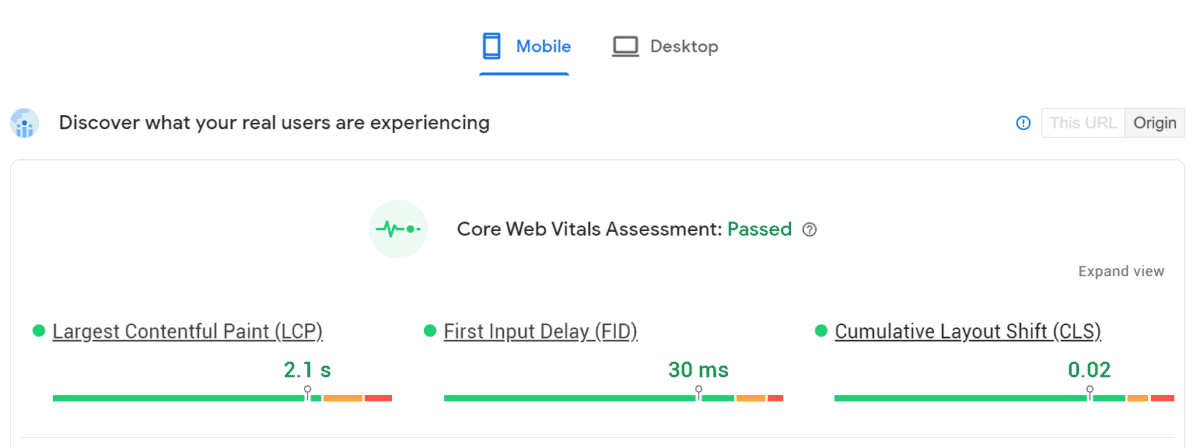Switch to the Mobile tab

point(524,46)
